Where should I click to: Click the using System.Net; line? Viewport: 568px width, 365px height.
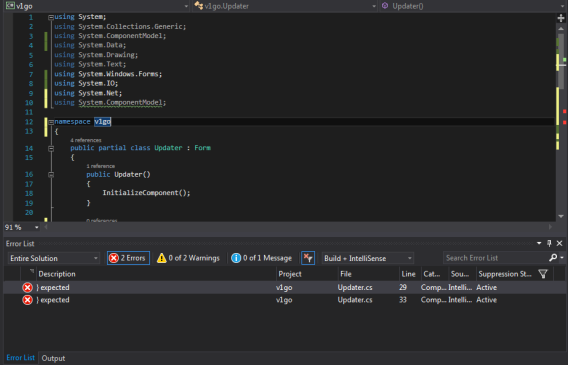tap(88, 93)
